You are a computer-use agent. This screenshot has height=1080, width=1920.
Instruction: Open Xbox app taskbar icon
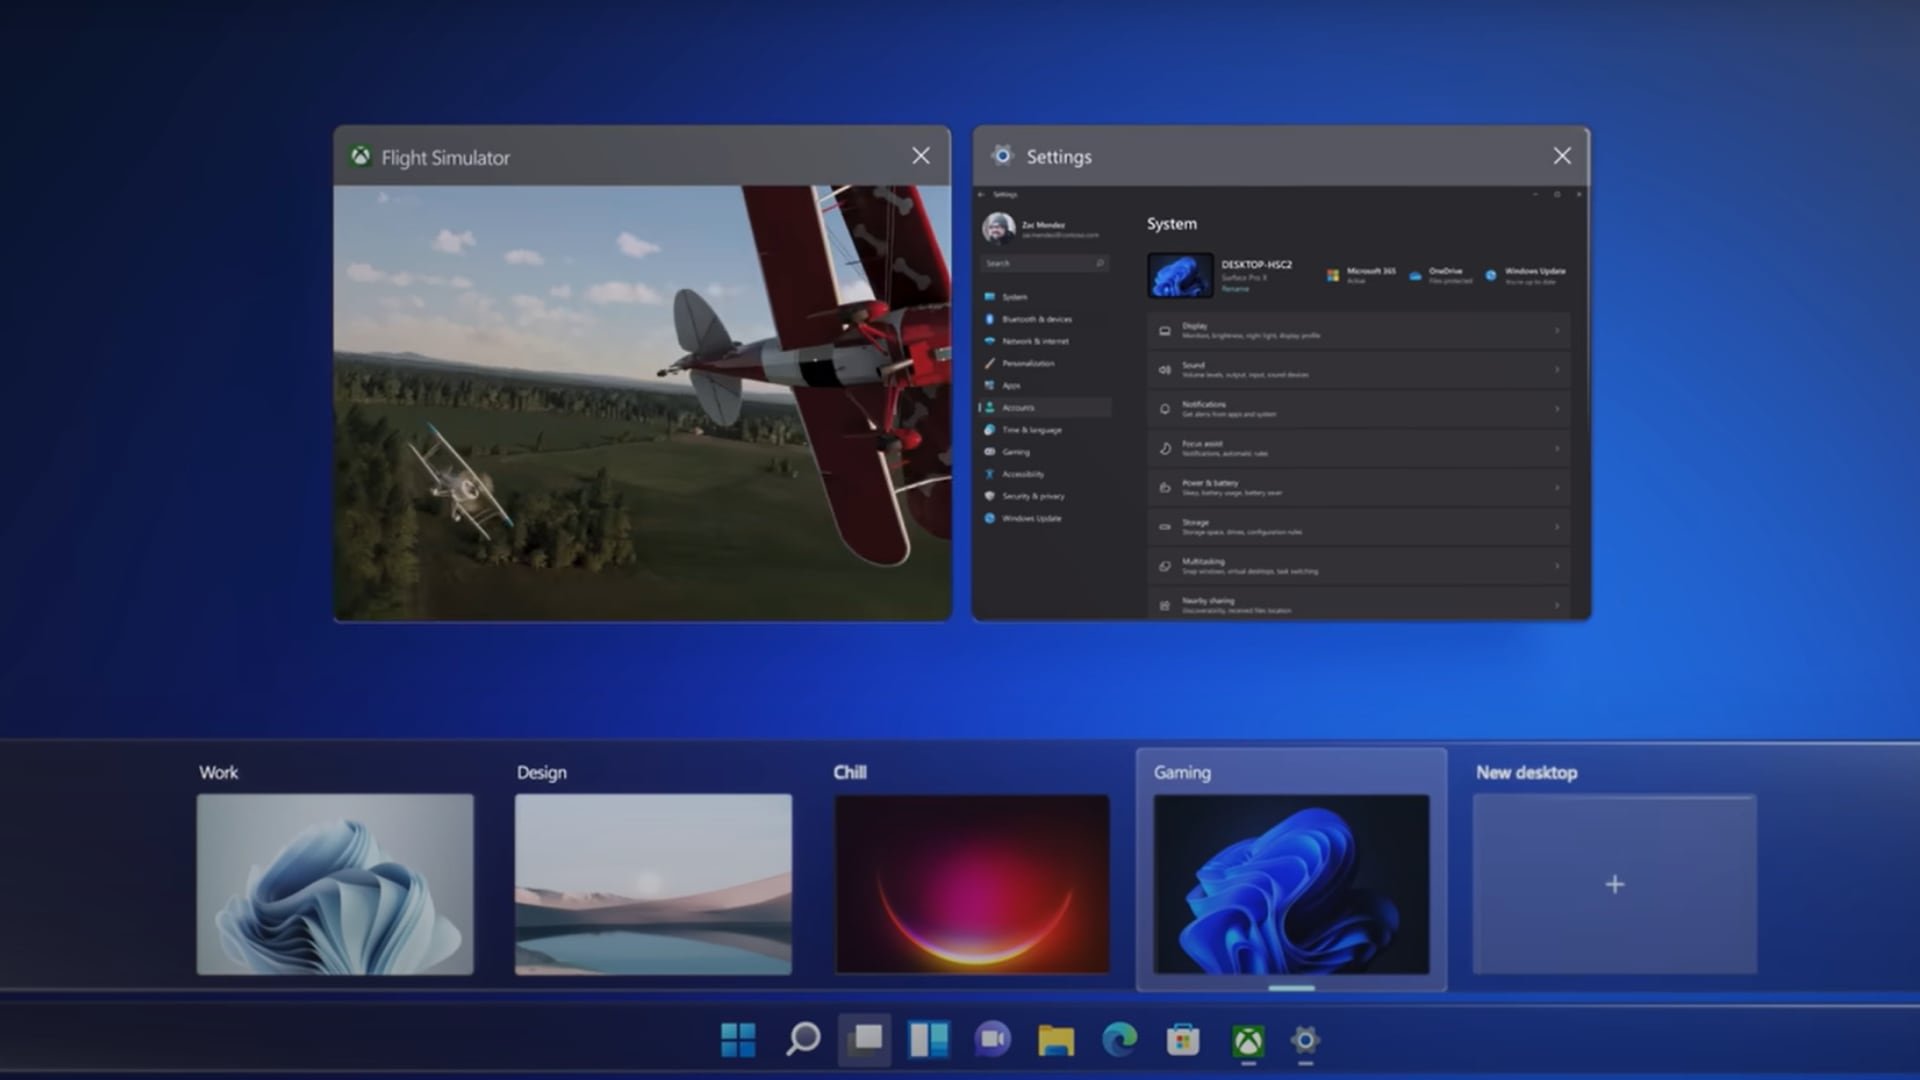click(x=1247, y=1042)
